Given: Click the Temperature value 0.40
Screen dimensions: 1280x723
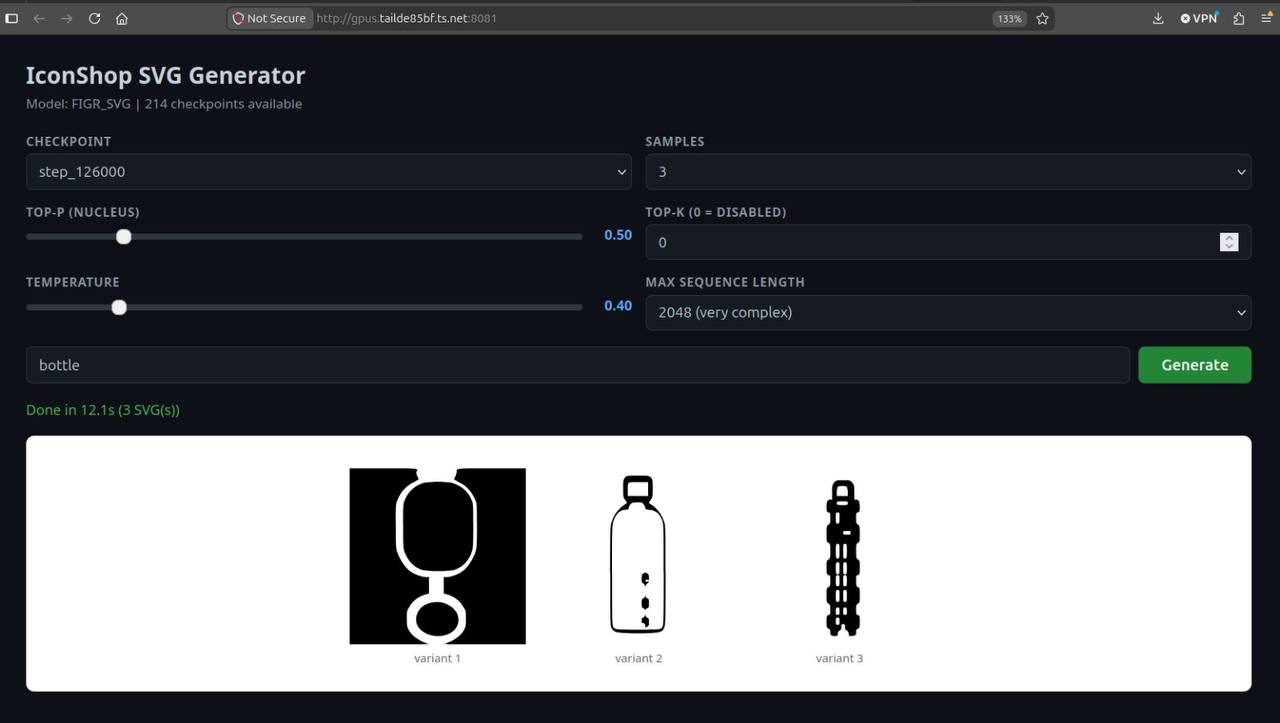Looking at the screenshot, I should 618,305.
